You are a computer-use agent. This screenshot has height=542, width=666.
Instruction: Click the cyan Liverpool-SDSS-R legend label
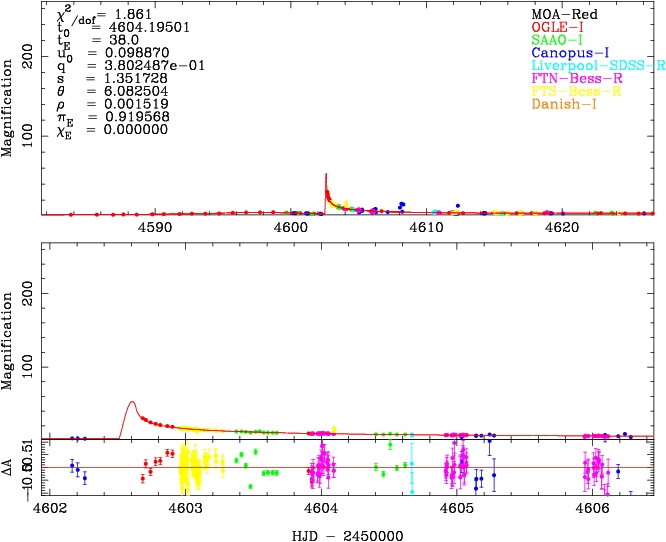tap(598, 64)
